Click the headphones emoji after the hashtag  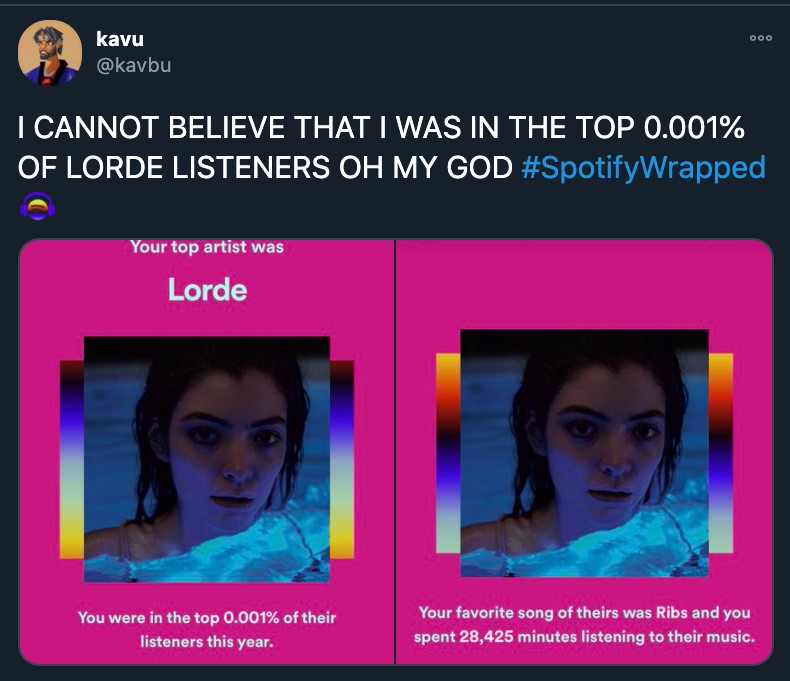click(38, 206)
